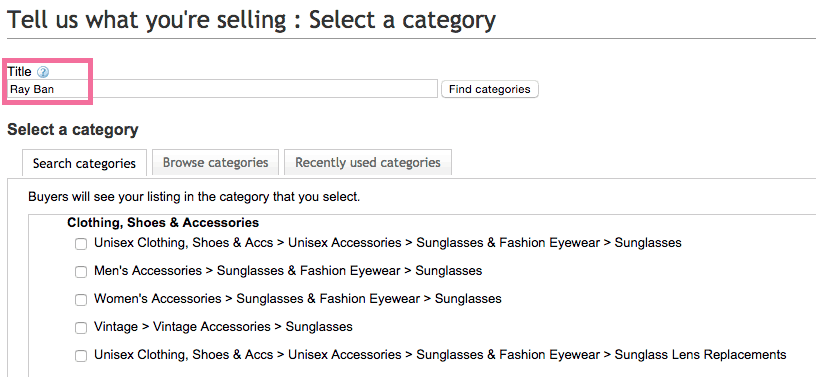Select the Search categories tab
Viewport: 816px width, 377px height.
pos(84,164)
